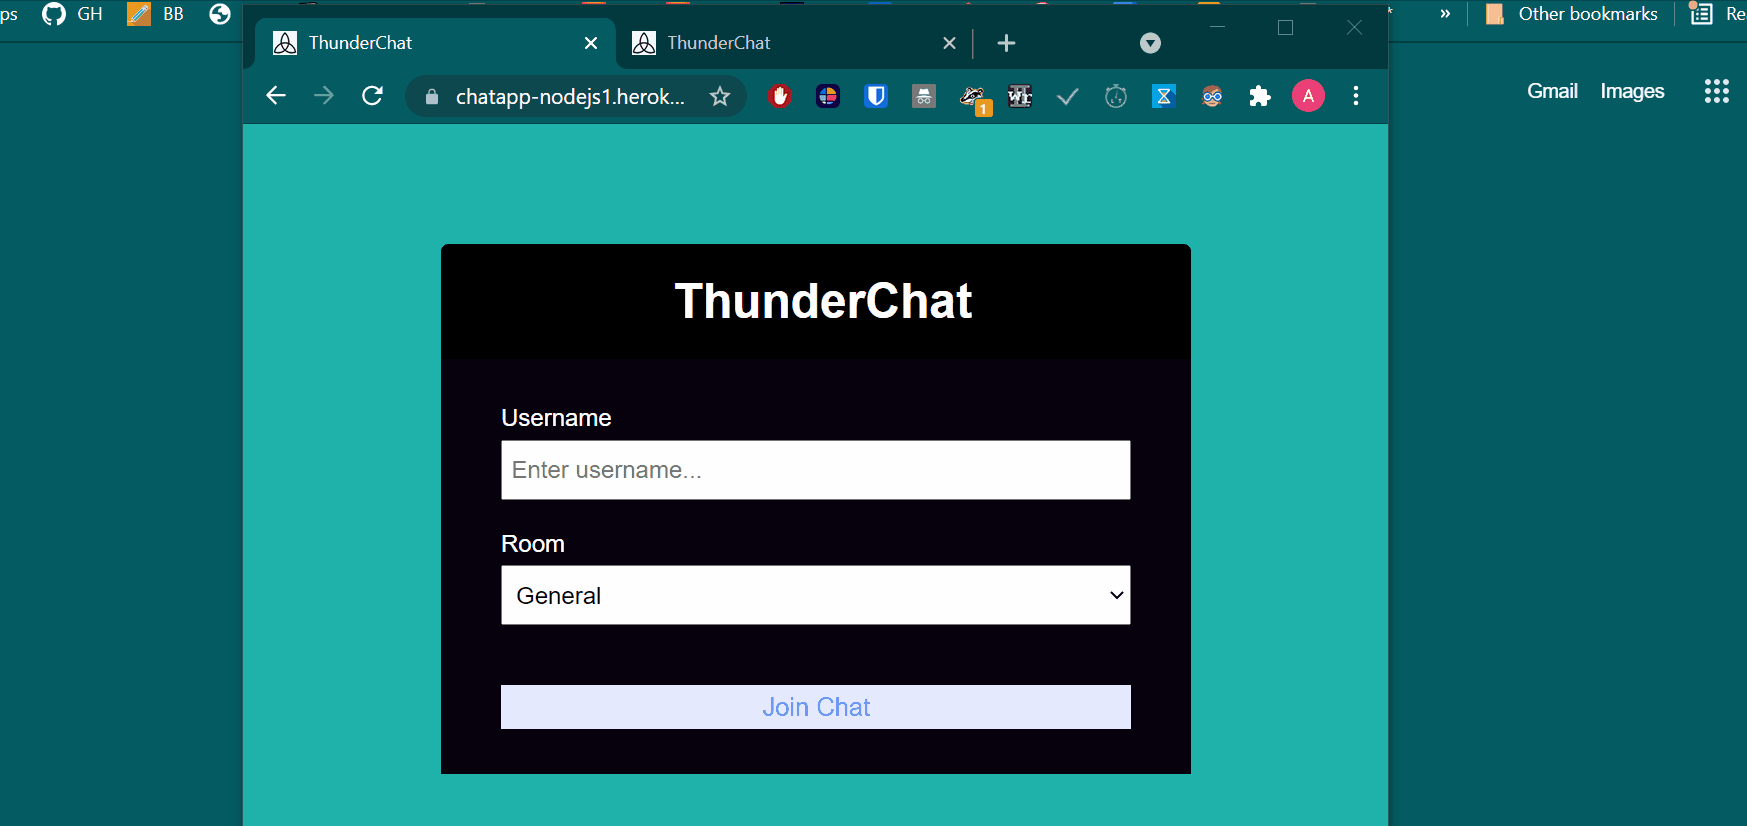Expand hidden bookmarks with the double chevron
This screenshot has width=1747, height=826.
1445,14
